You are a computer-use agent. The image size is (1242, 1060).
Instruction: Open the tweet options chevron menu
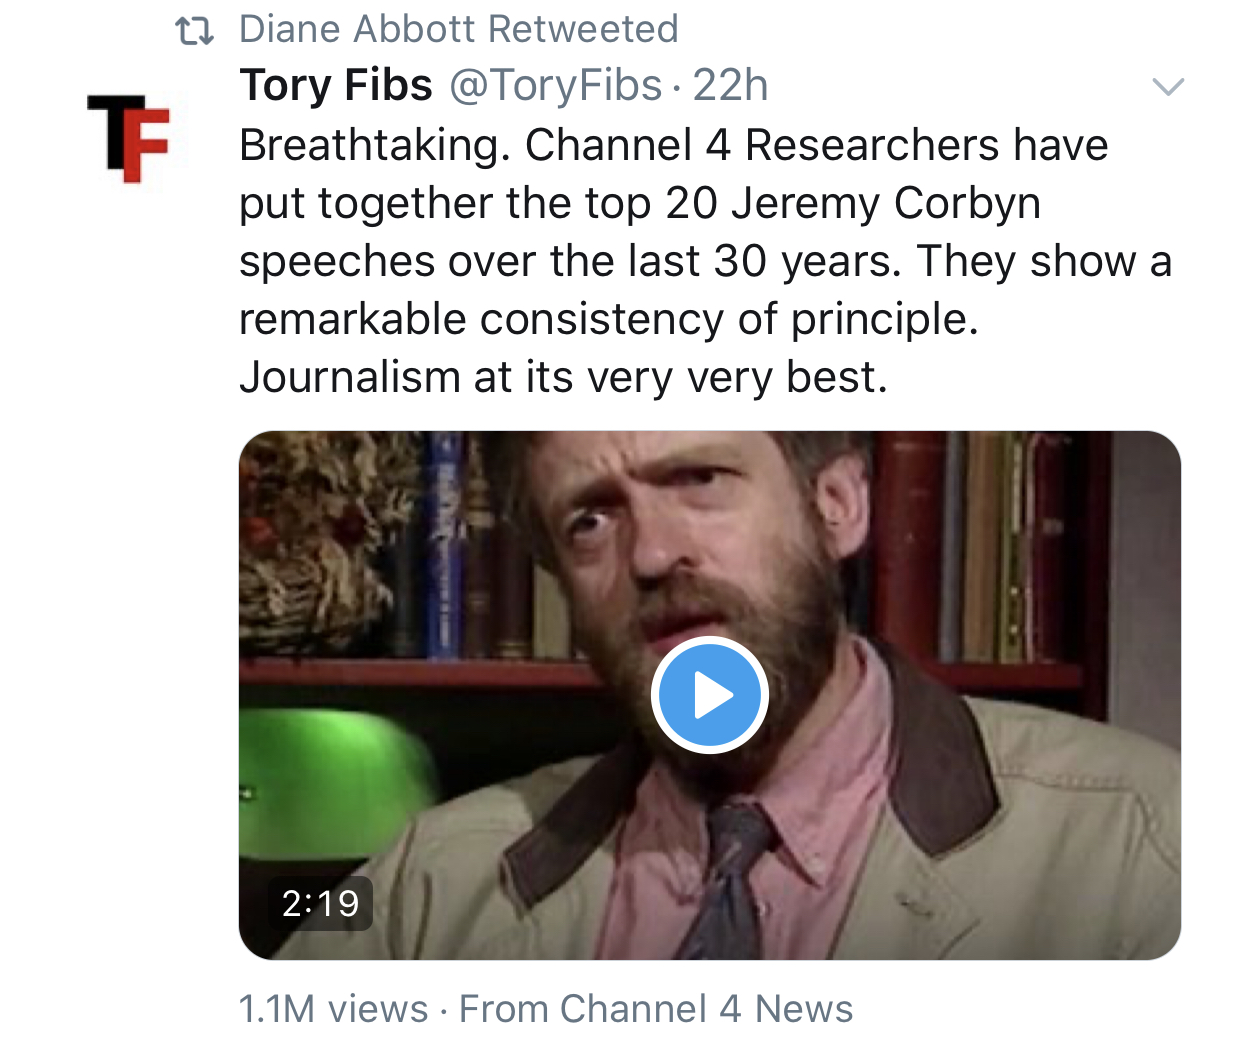[1168, 87]
